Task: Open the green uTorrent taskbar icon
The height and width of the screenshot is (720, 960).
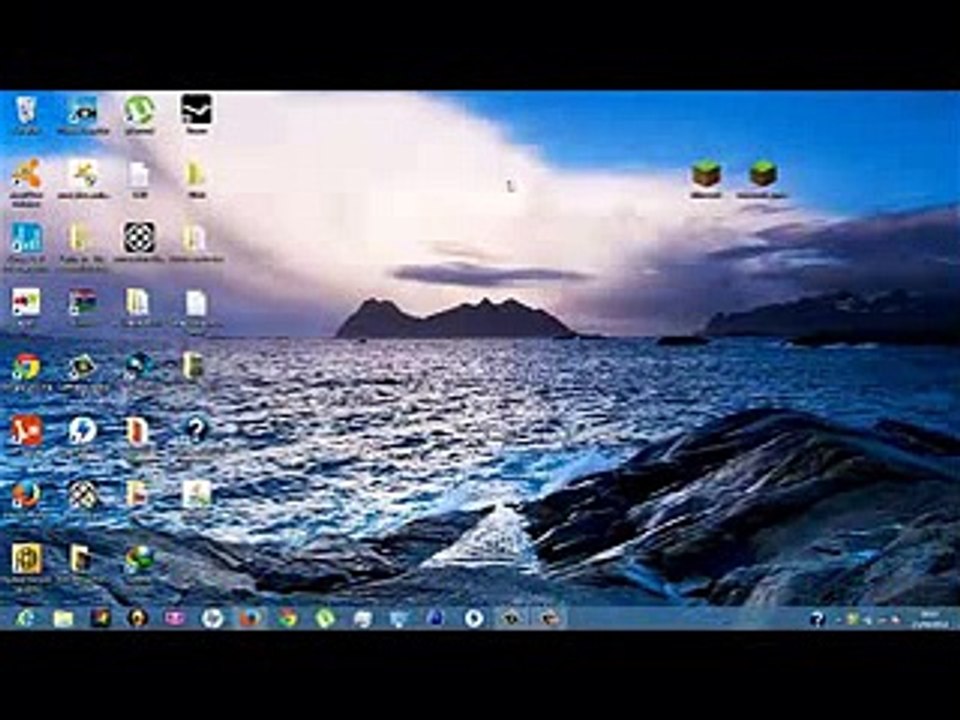Action: [325, 618]
